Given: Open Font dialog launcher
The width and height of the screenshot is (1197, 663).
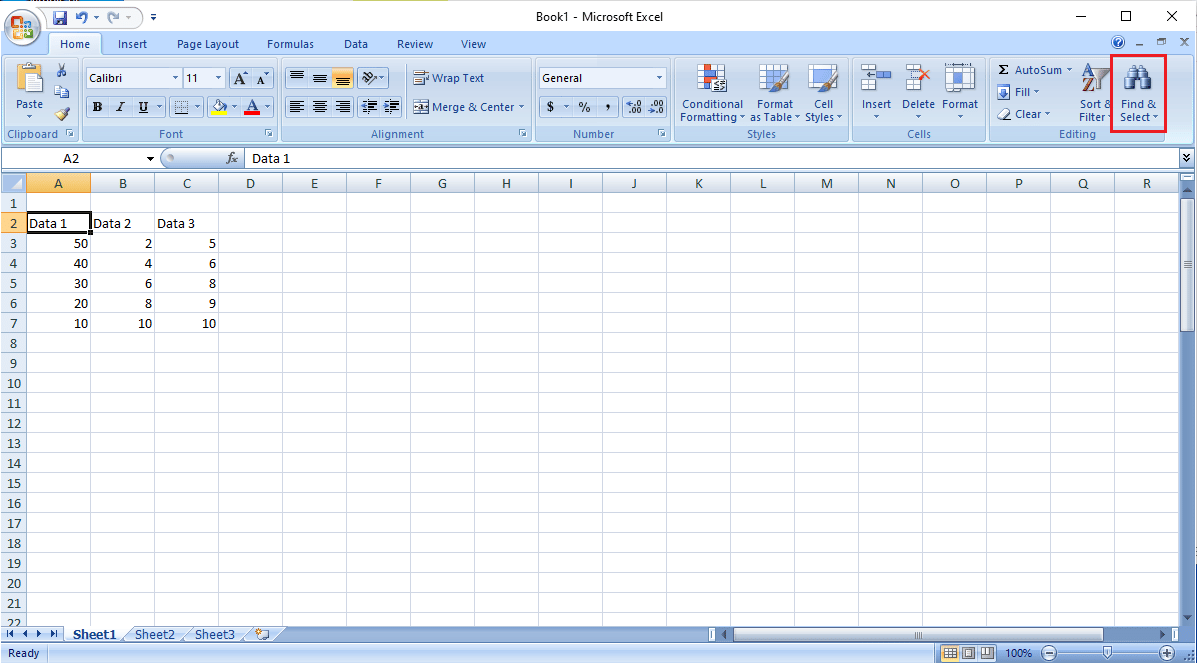Looking at the screenshot, I should coord(269,134).
